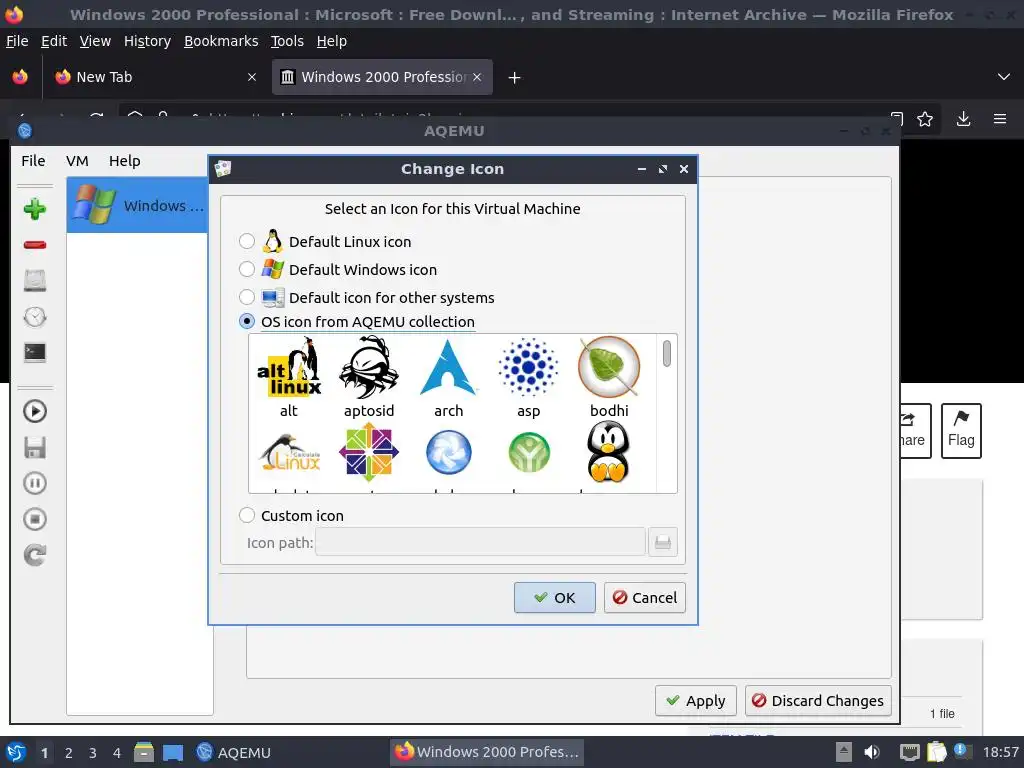The height and width of the screenshot is (768, 1024).
Task: Confirm with the OK button
Action: click(554, 598)
